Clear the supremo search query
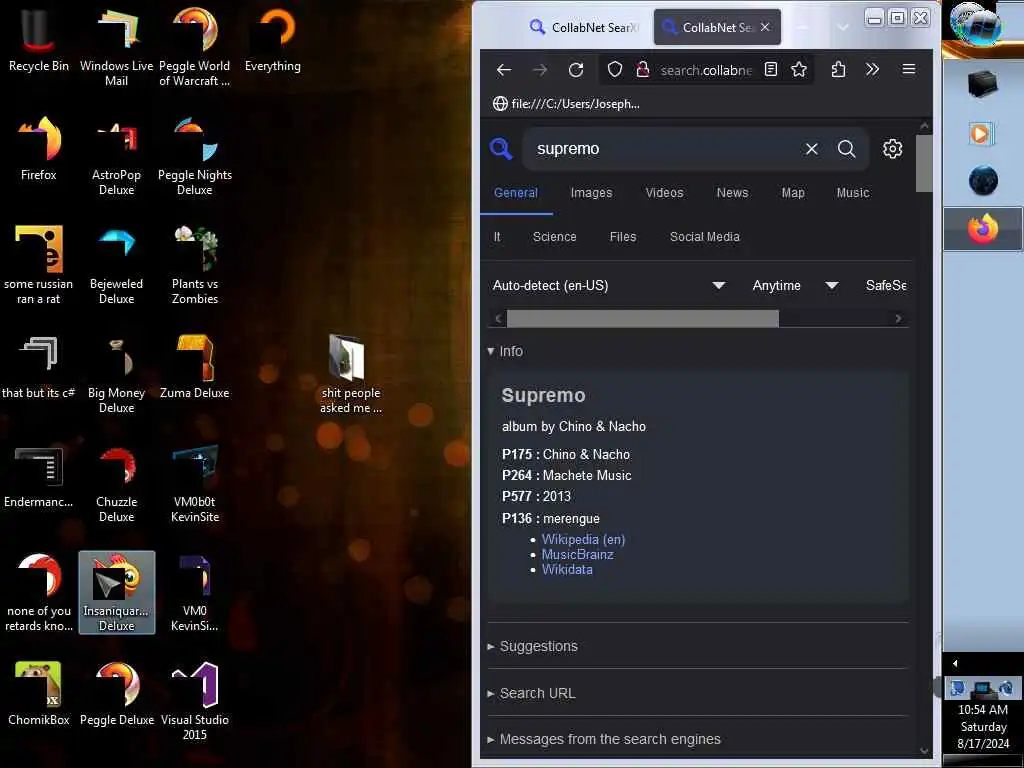The image size is (1024, 768). coord(812,149)
